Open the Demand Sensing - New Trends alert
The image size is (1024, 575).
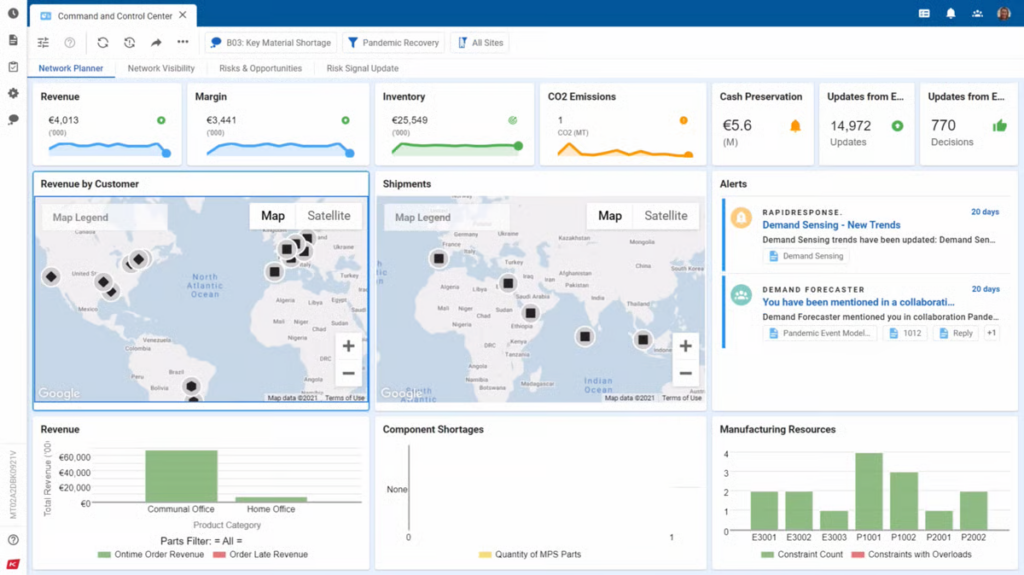click(830, 225)
